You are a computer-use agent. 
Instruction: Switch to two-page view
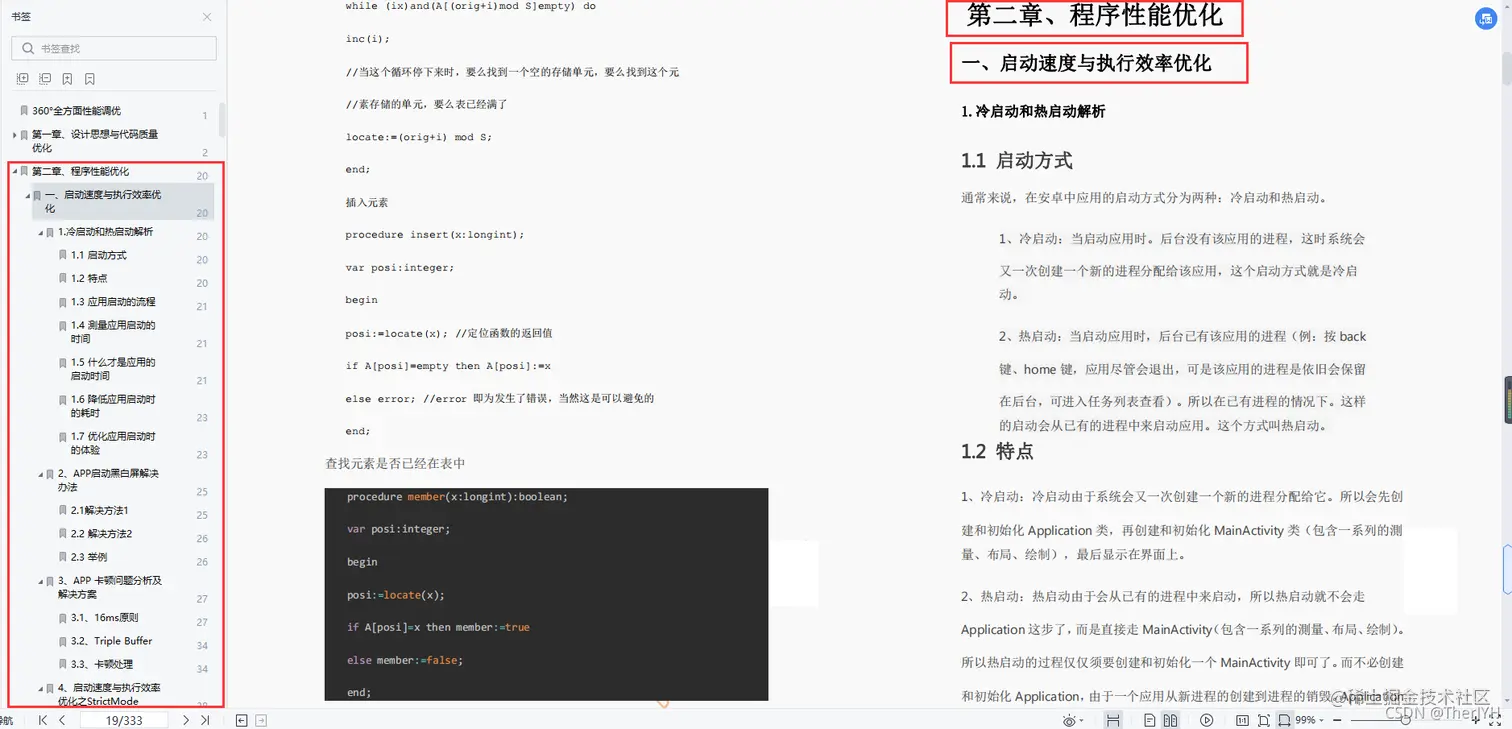pyautogui.click(x=1170, y=720)
